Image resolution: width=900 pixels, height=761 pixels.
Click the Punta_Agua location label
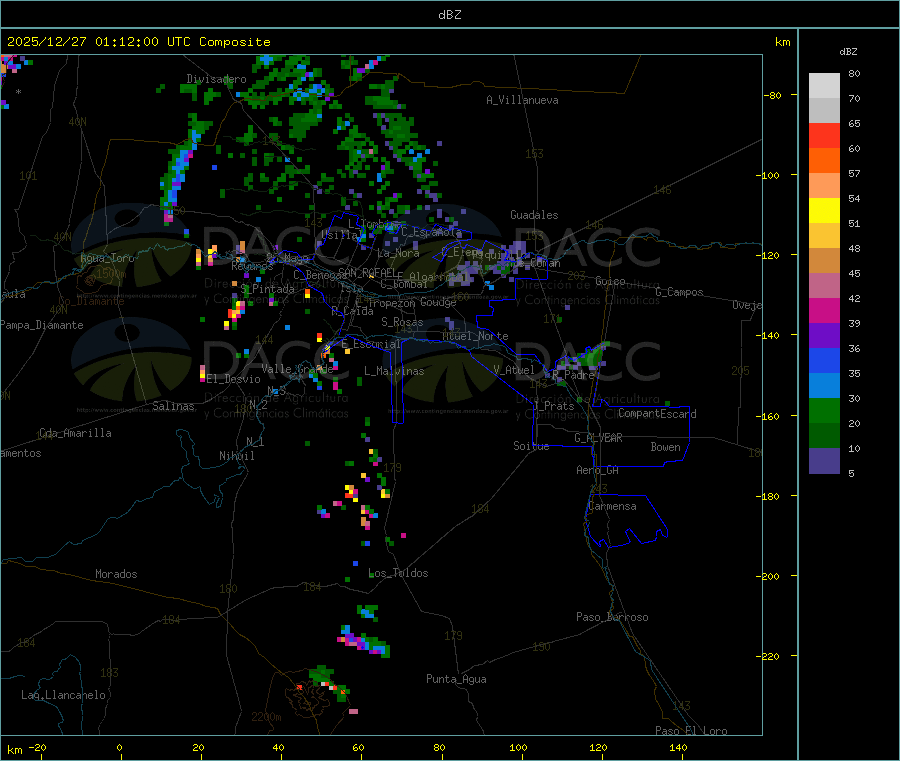[456, 679]
